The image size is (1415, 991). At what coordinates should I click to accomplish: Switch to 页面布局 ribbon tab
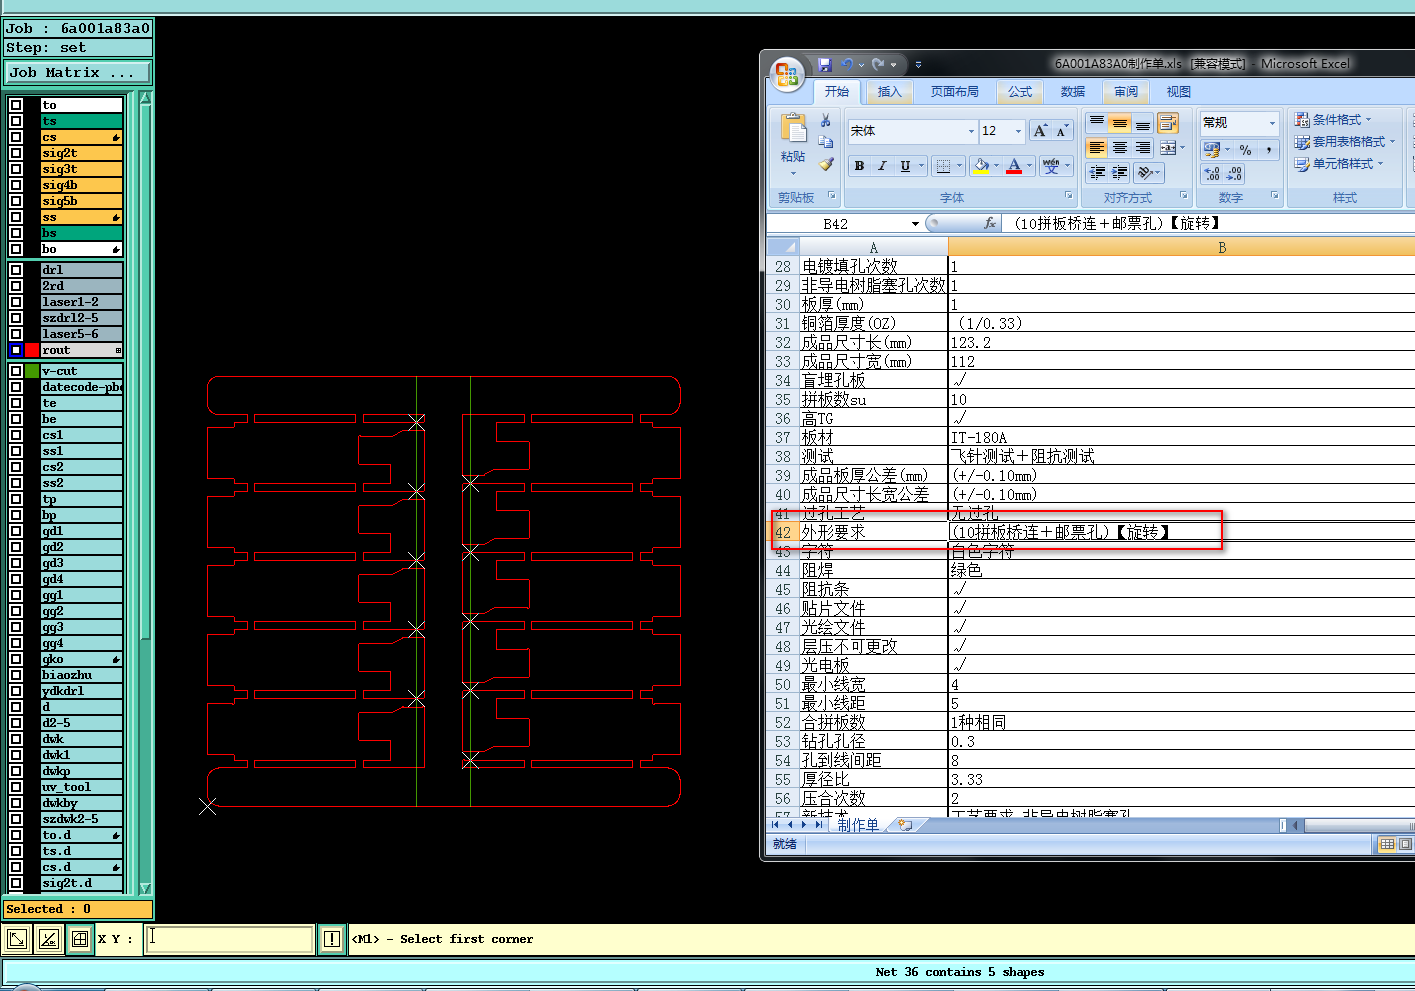[954, 92]
